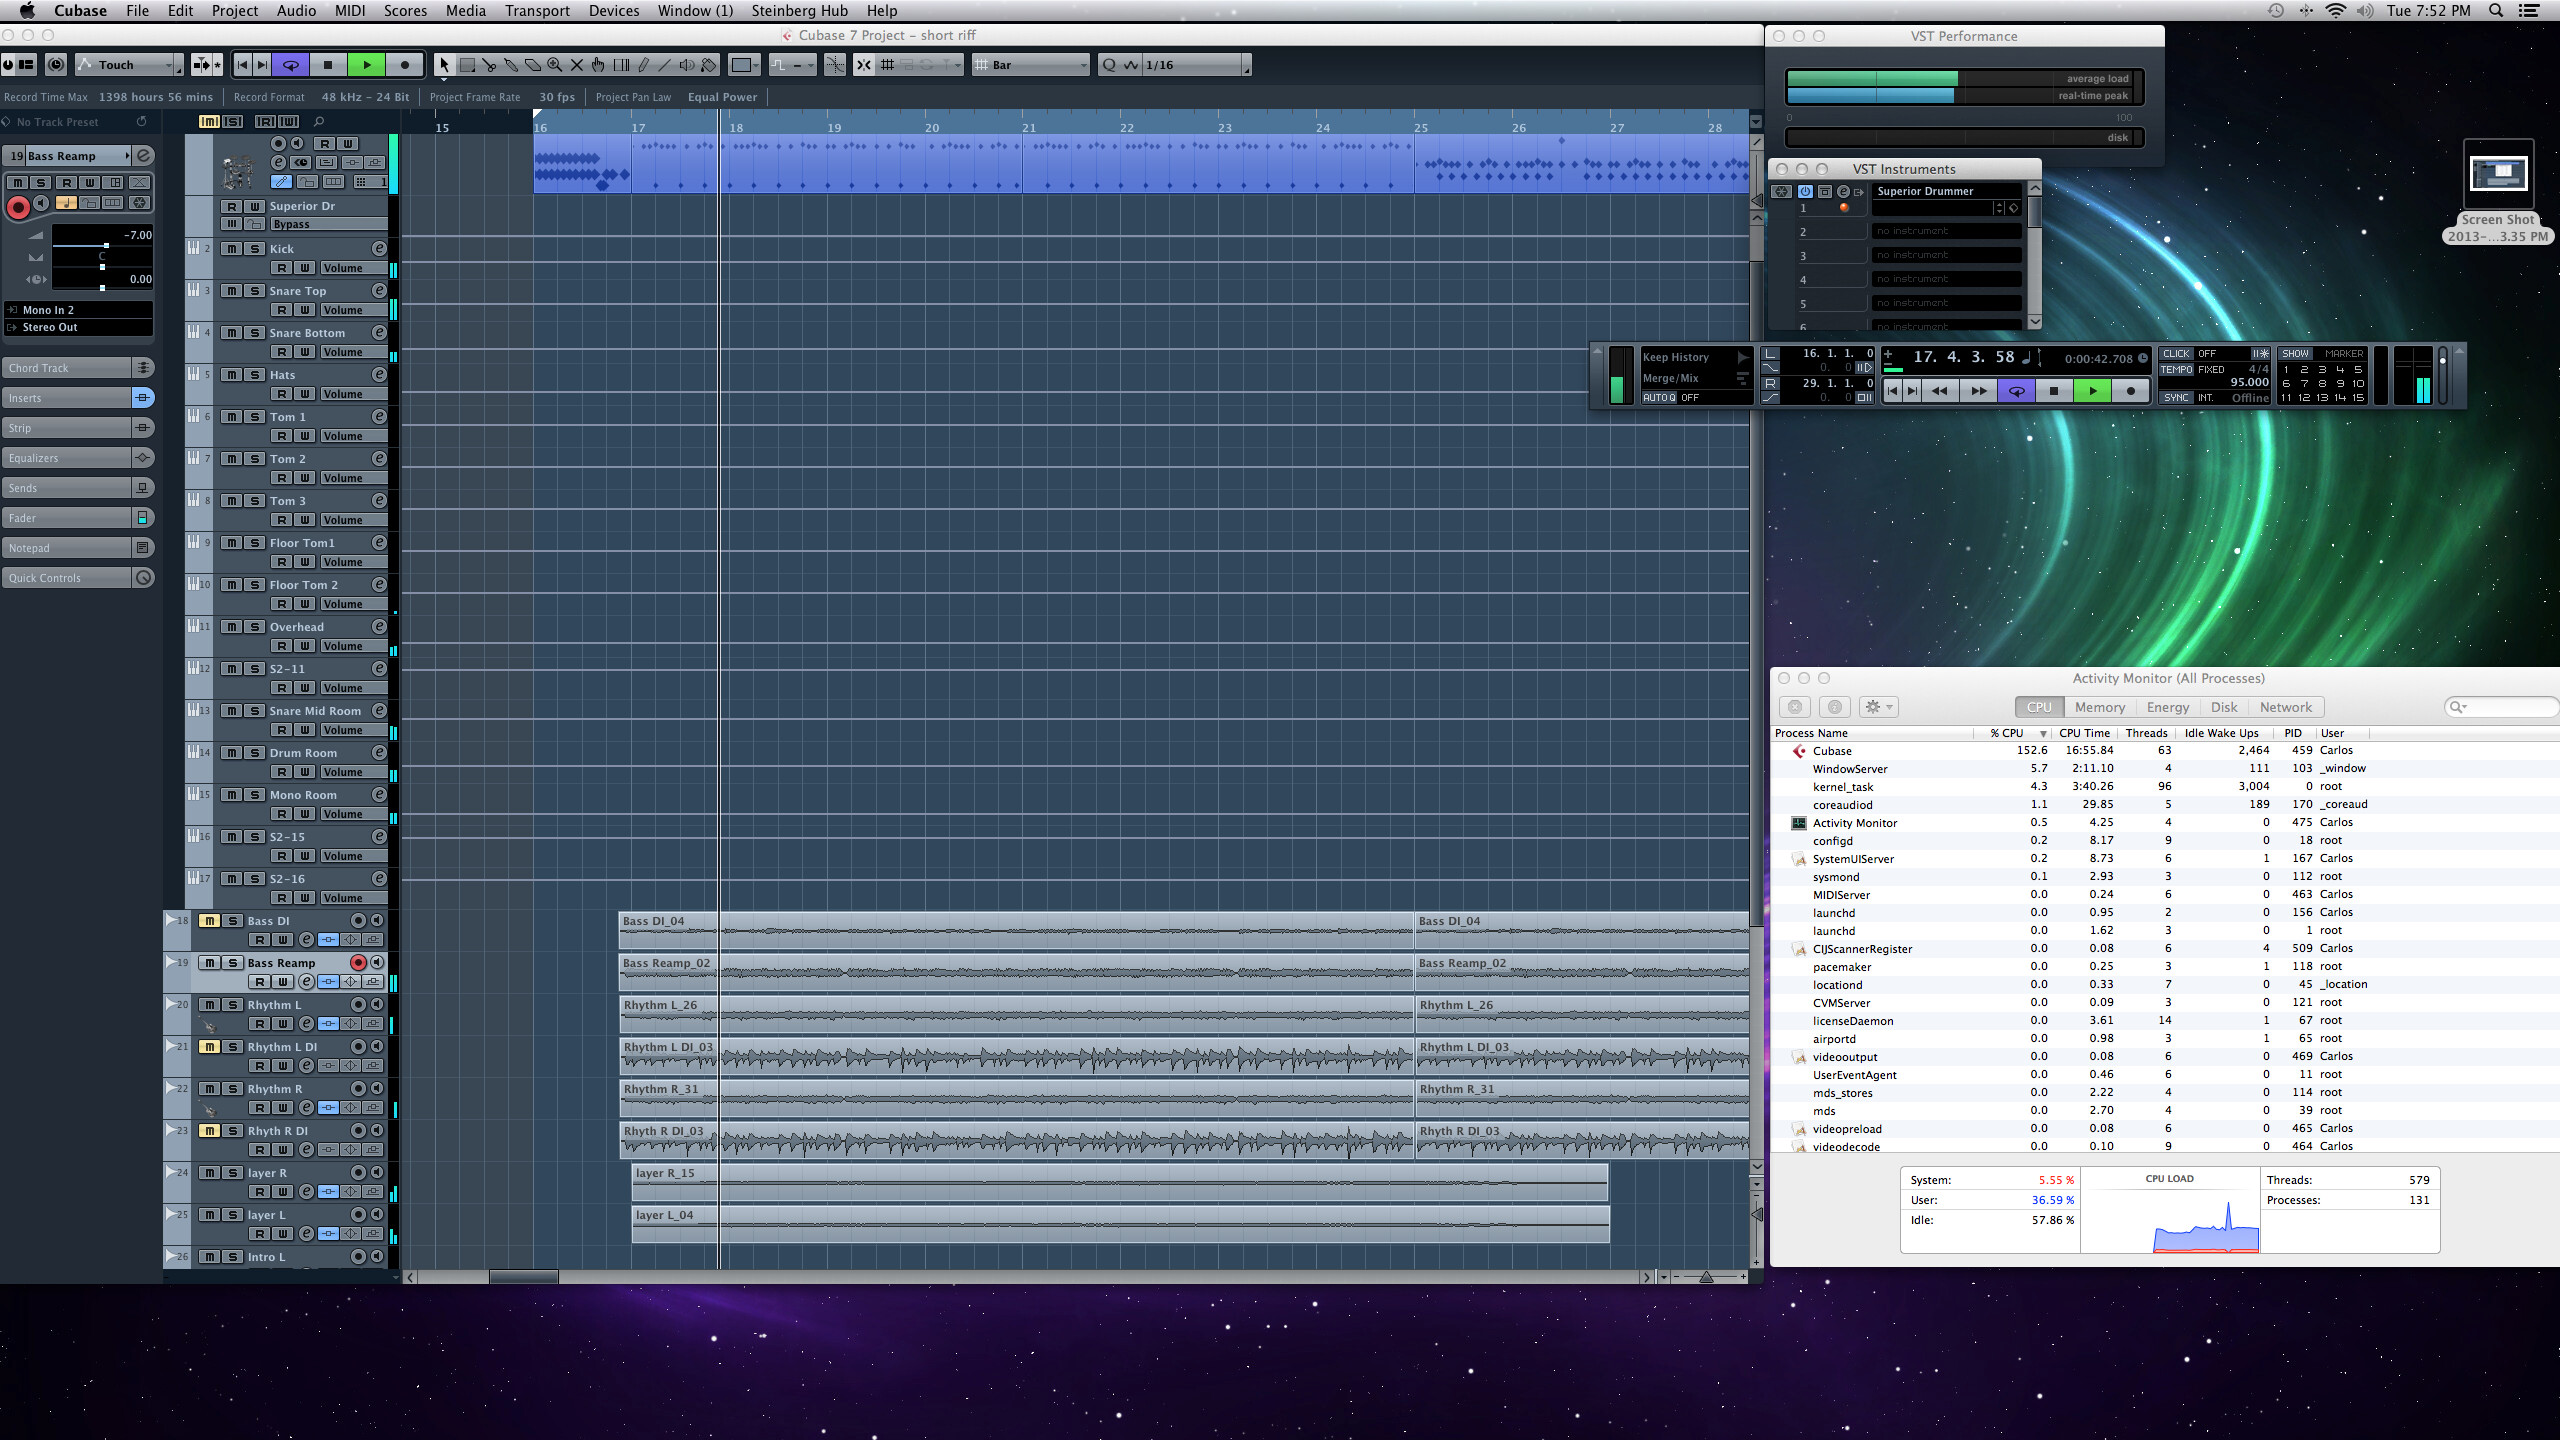Select the Draw pencil tool
The height and width of the screenshot is (1440, 2560).
pos(643,65)
